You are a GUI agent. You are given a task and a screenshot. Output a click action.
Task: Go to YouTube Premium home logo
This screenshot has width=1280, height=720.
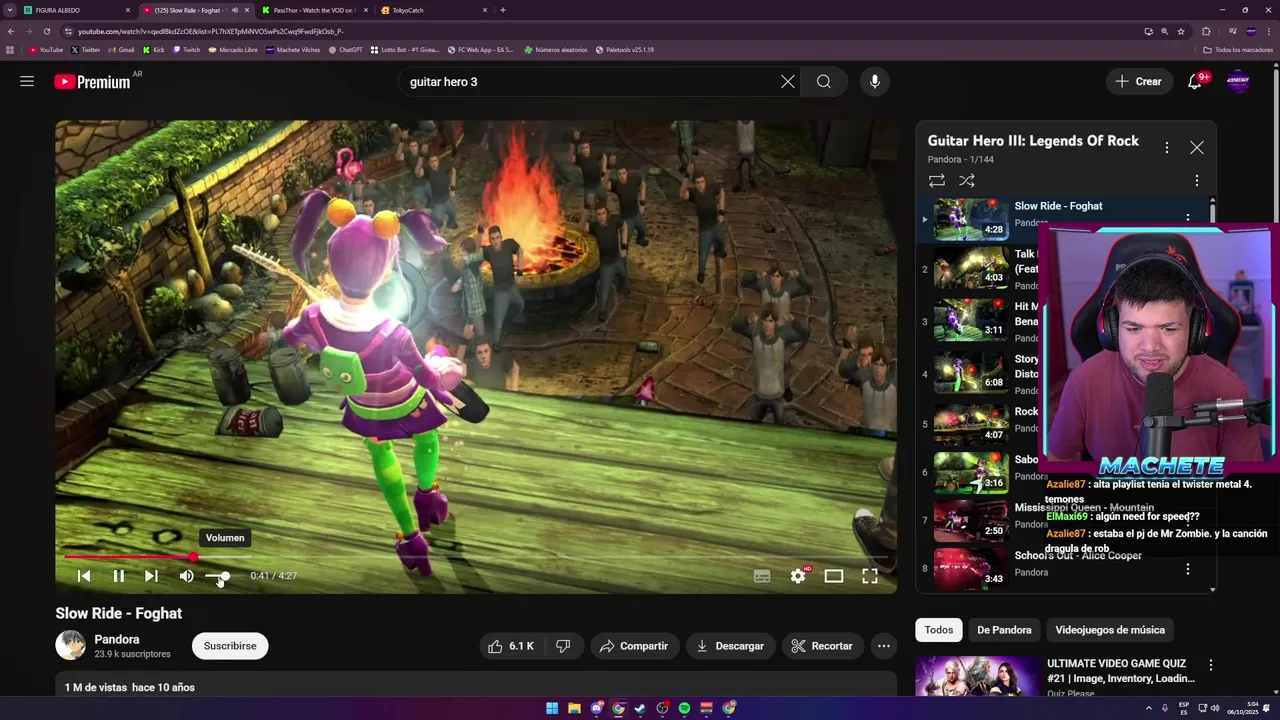92,82
